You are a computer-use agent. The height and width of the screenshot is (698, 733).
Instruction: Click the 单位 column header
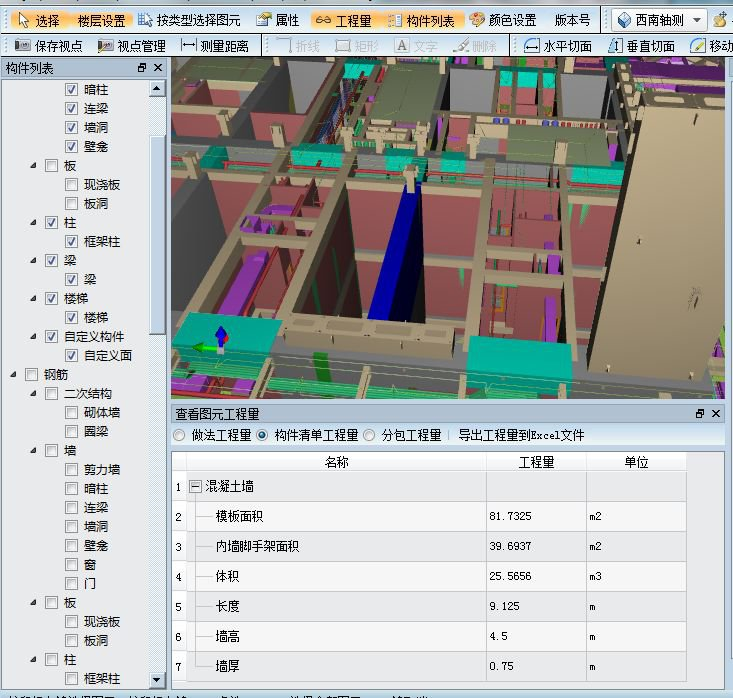(636, 462)
